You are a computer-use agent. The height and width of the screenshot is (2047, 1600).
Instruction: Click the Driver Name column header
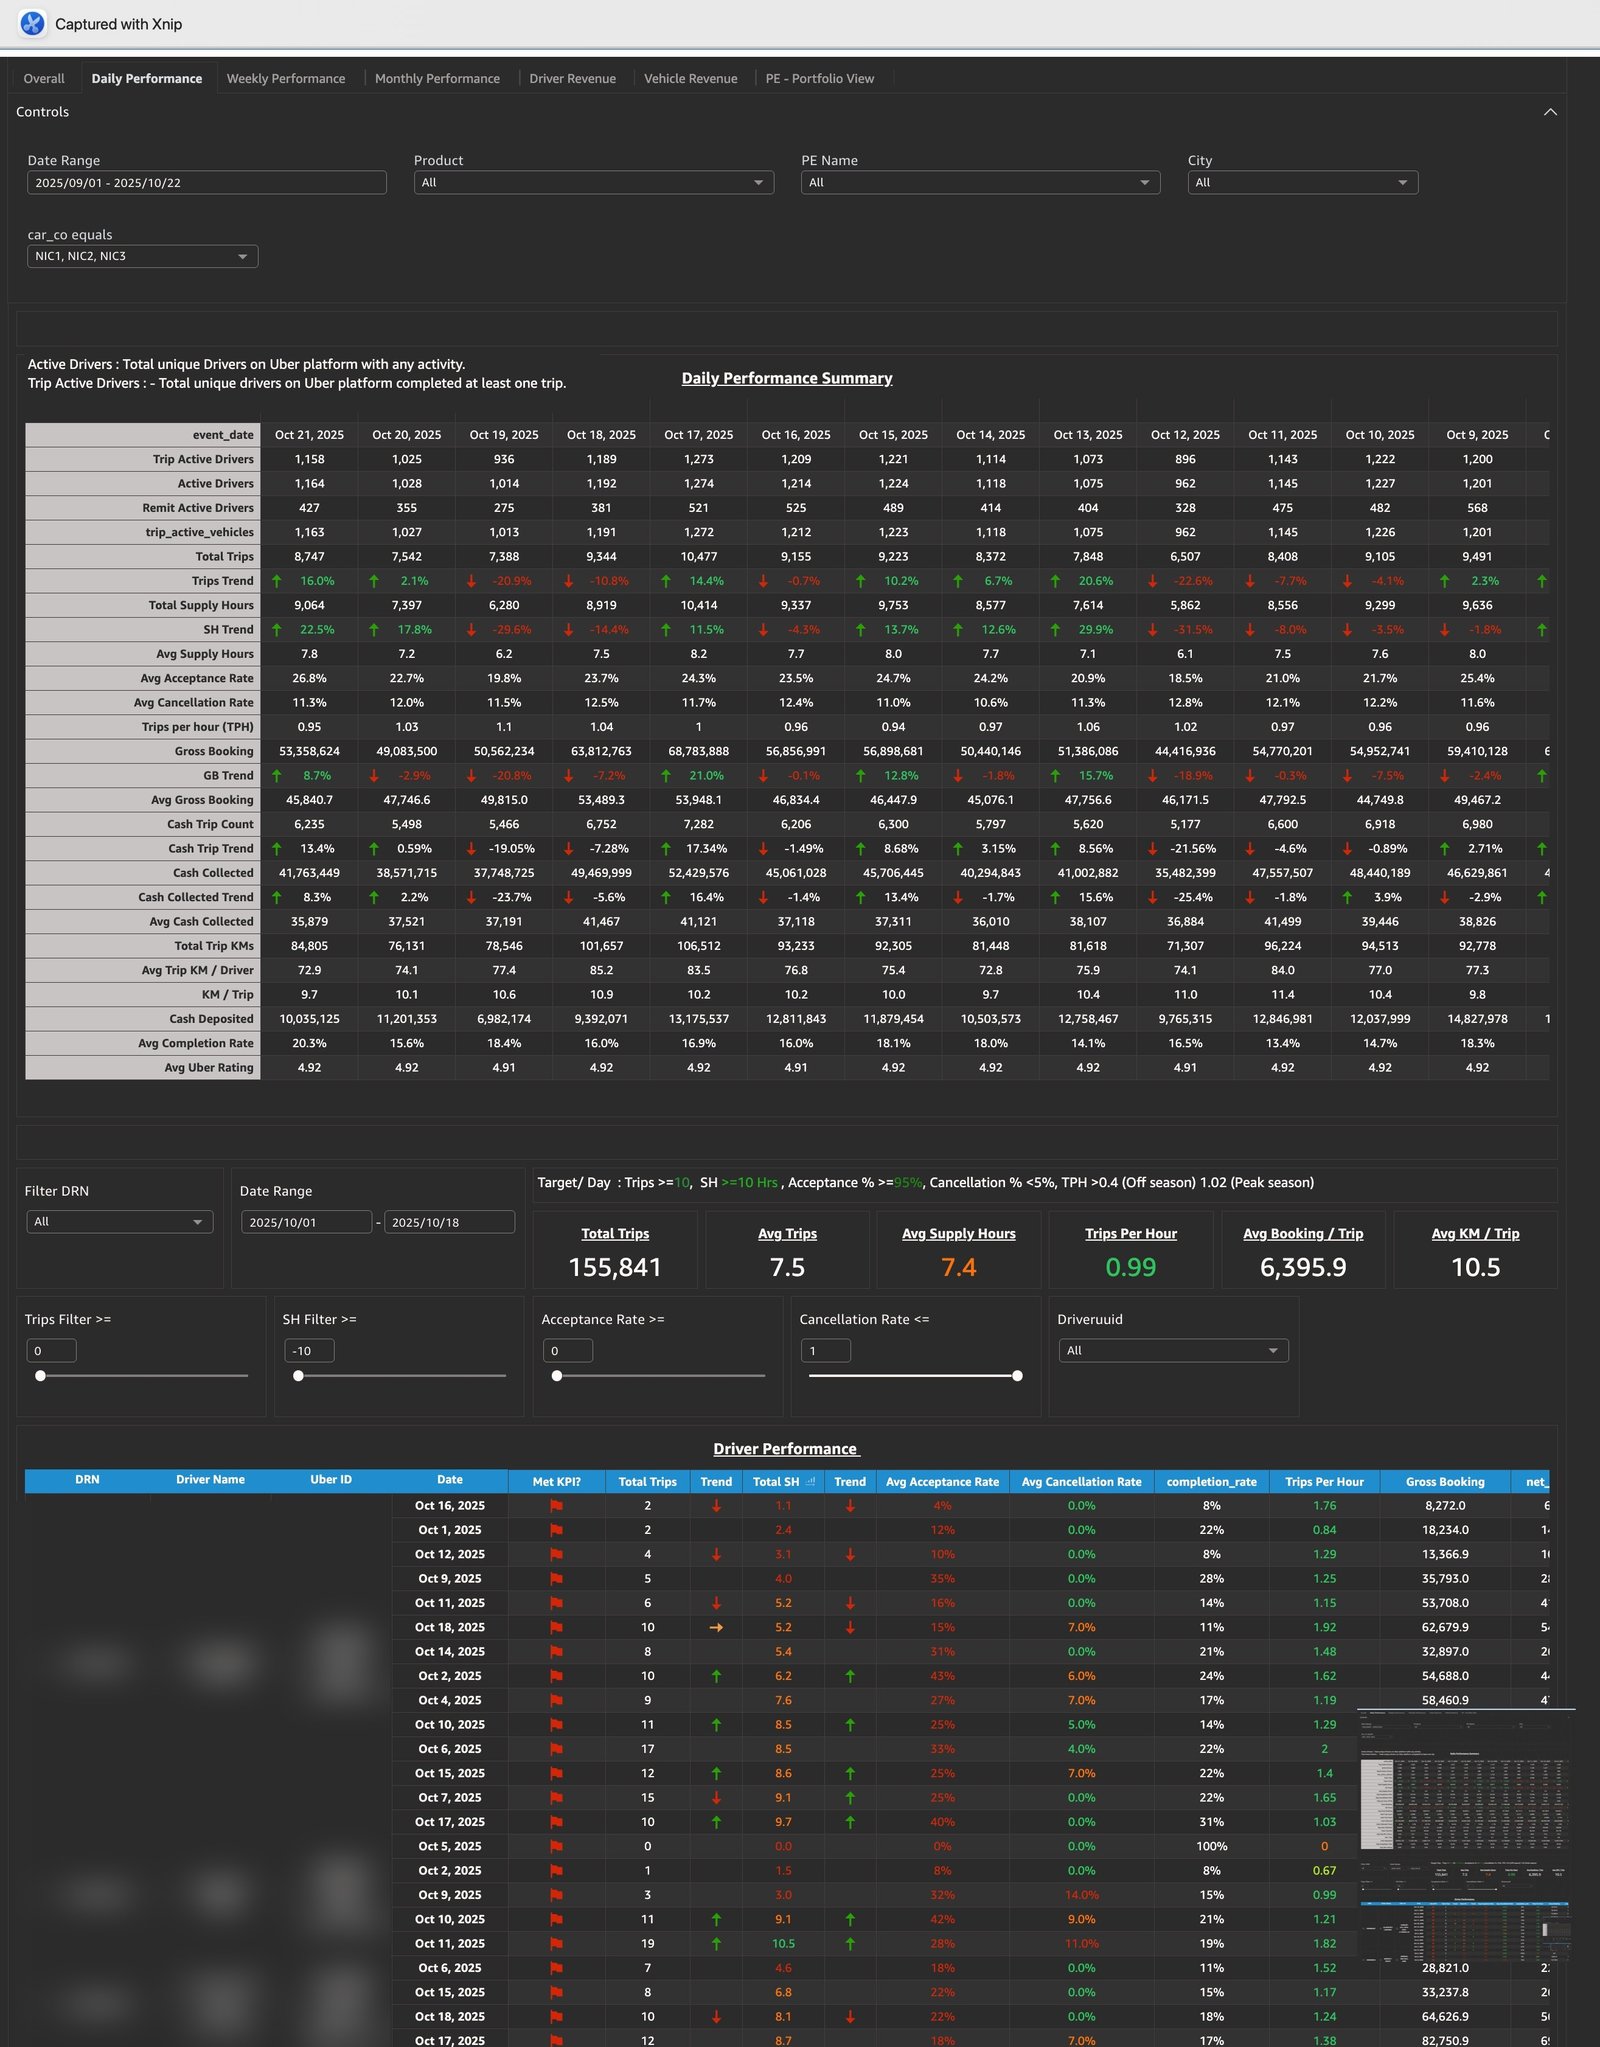(x=210, y=1480)
